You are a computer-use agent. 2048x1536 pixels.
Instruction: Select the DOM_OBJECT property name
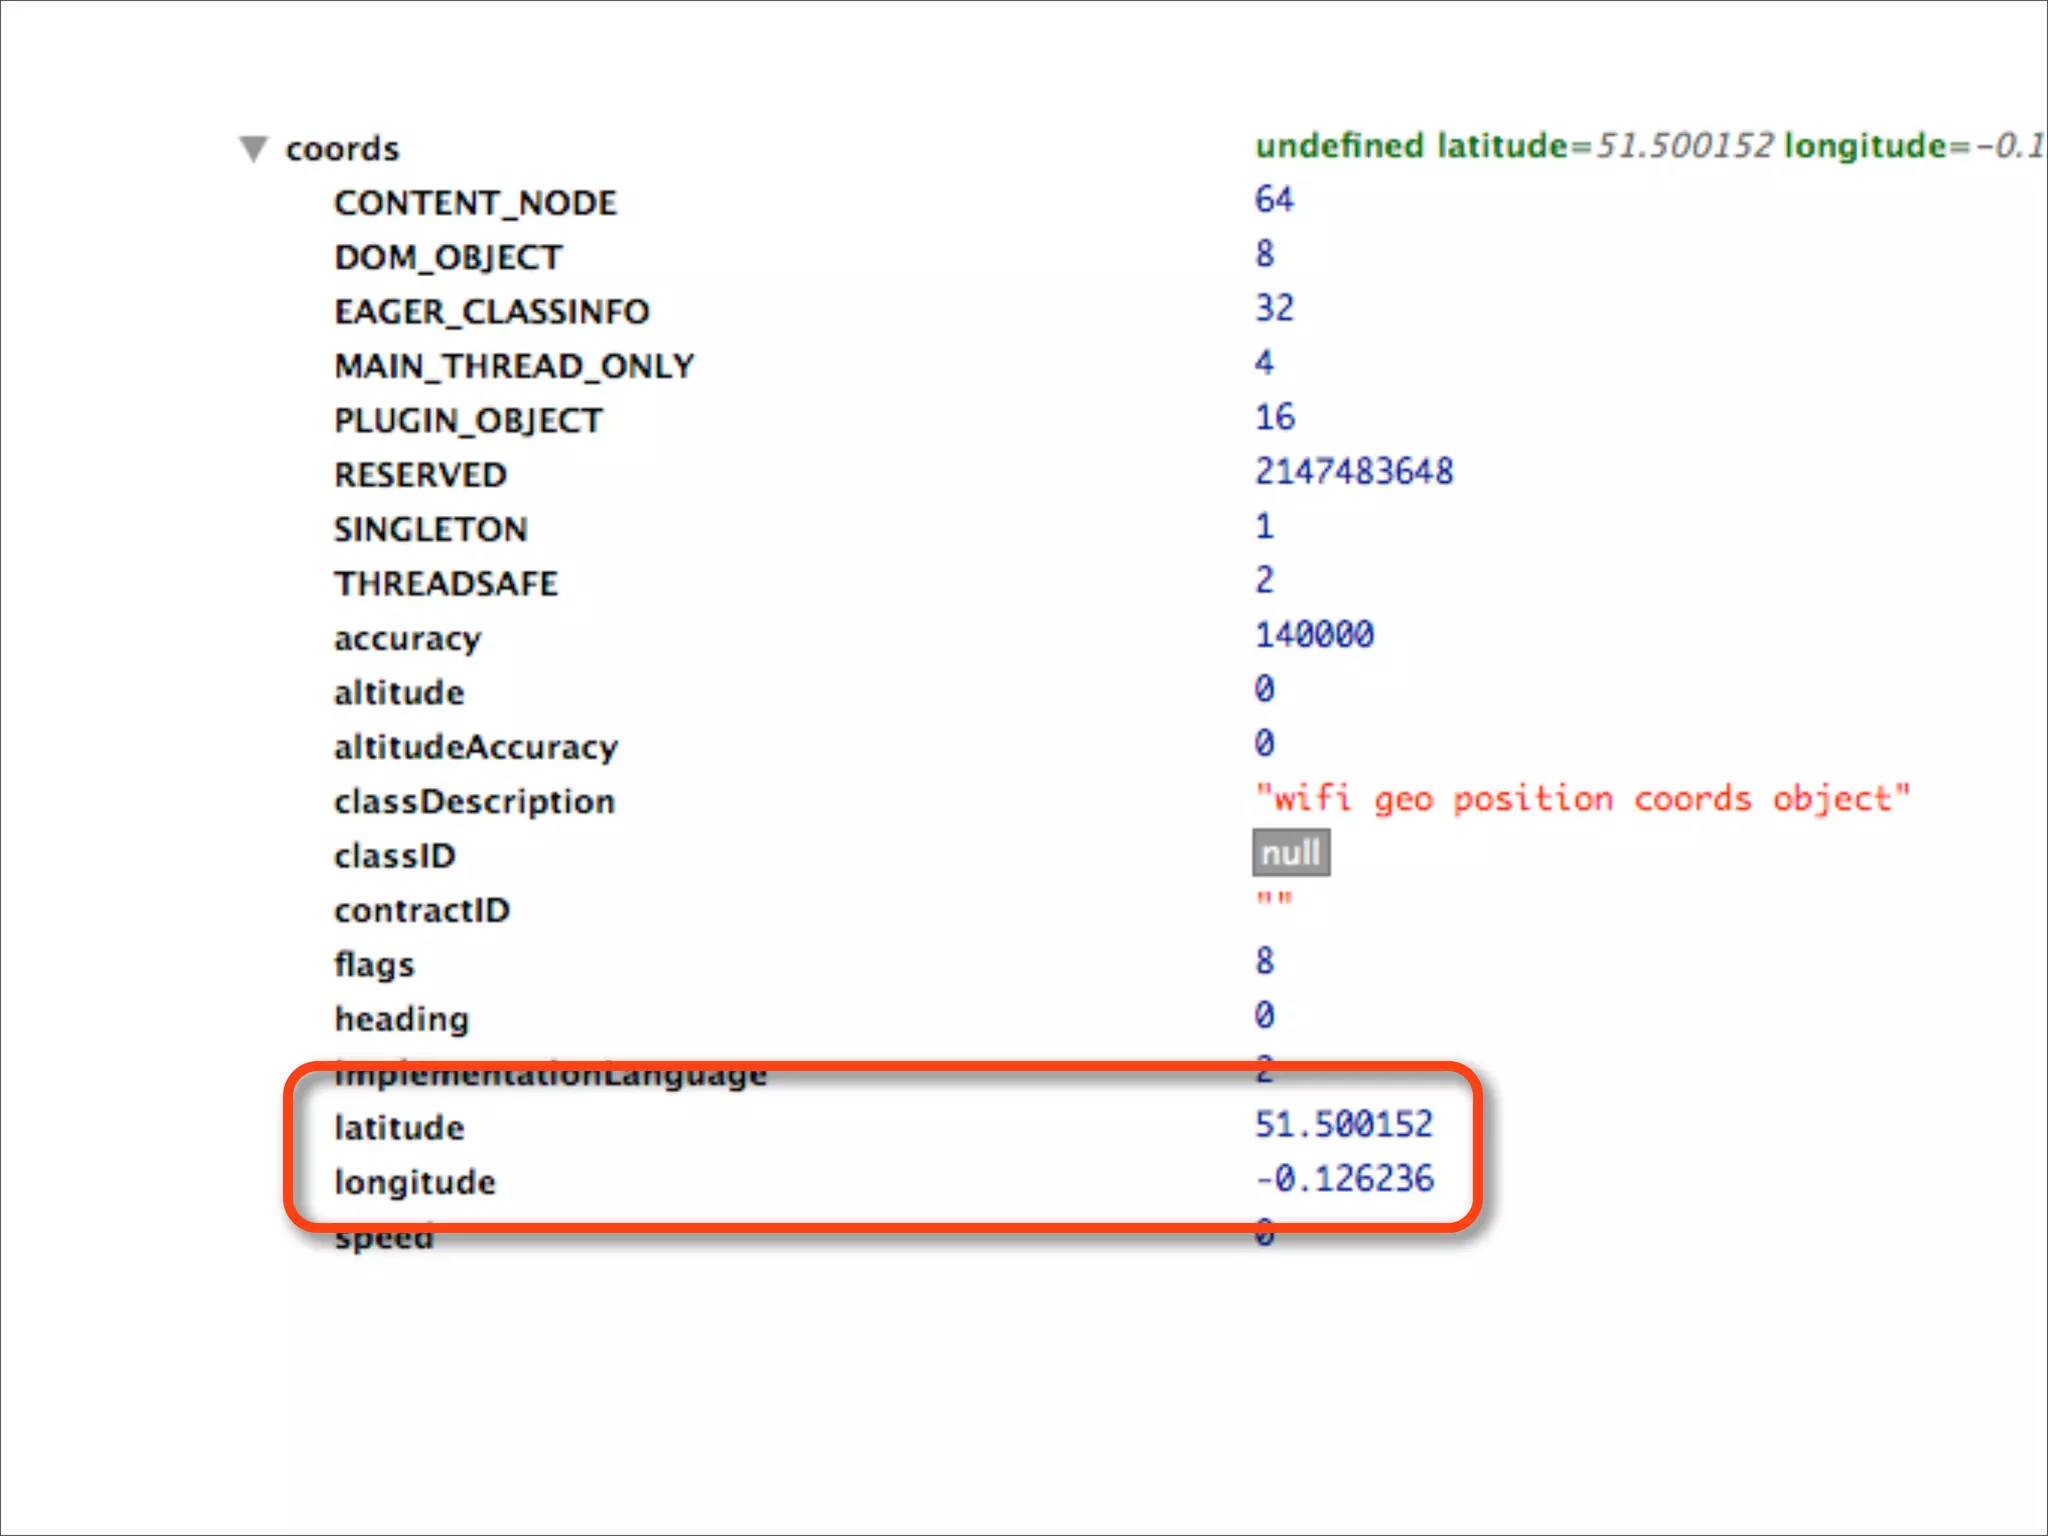[x=448, y=257]
